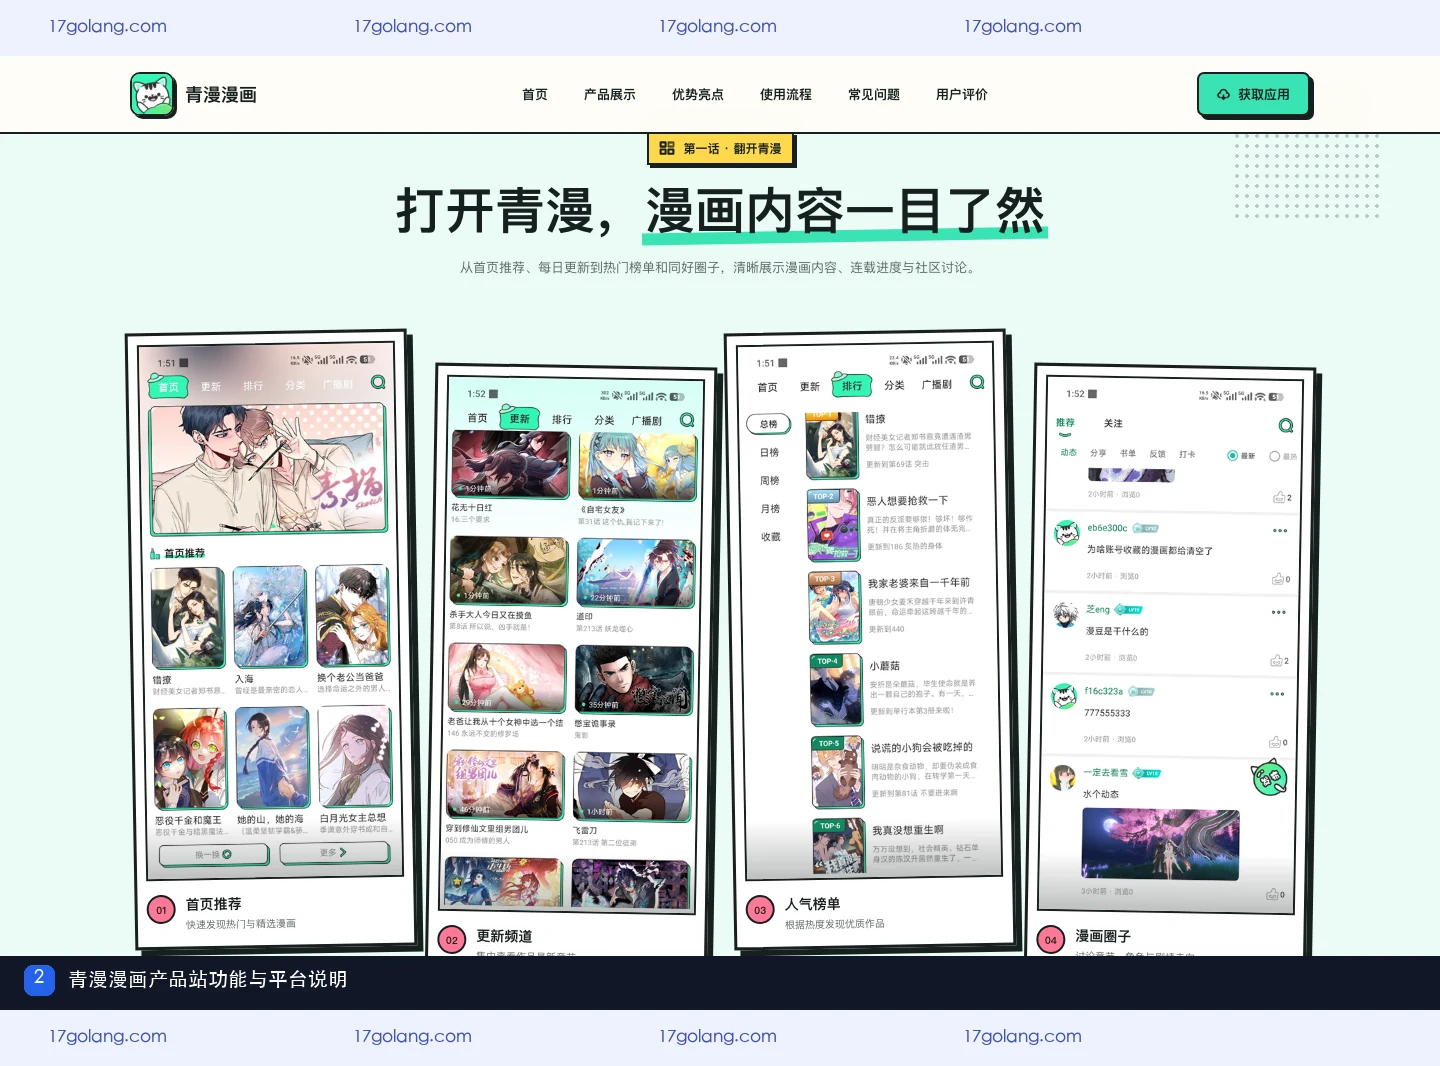Jump to 常见问题 from the navbar
The width and height of the screenshot is (1440, 1066).
(874, 94)
